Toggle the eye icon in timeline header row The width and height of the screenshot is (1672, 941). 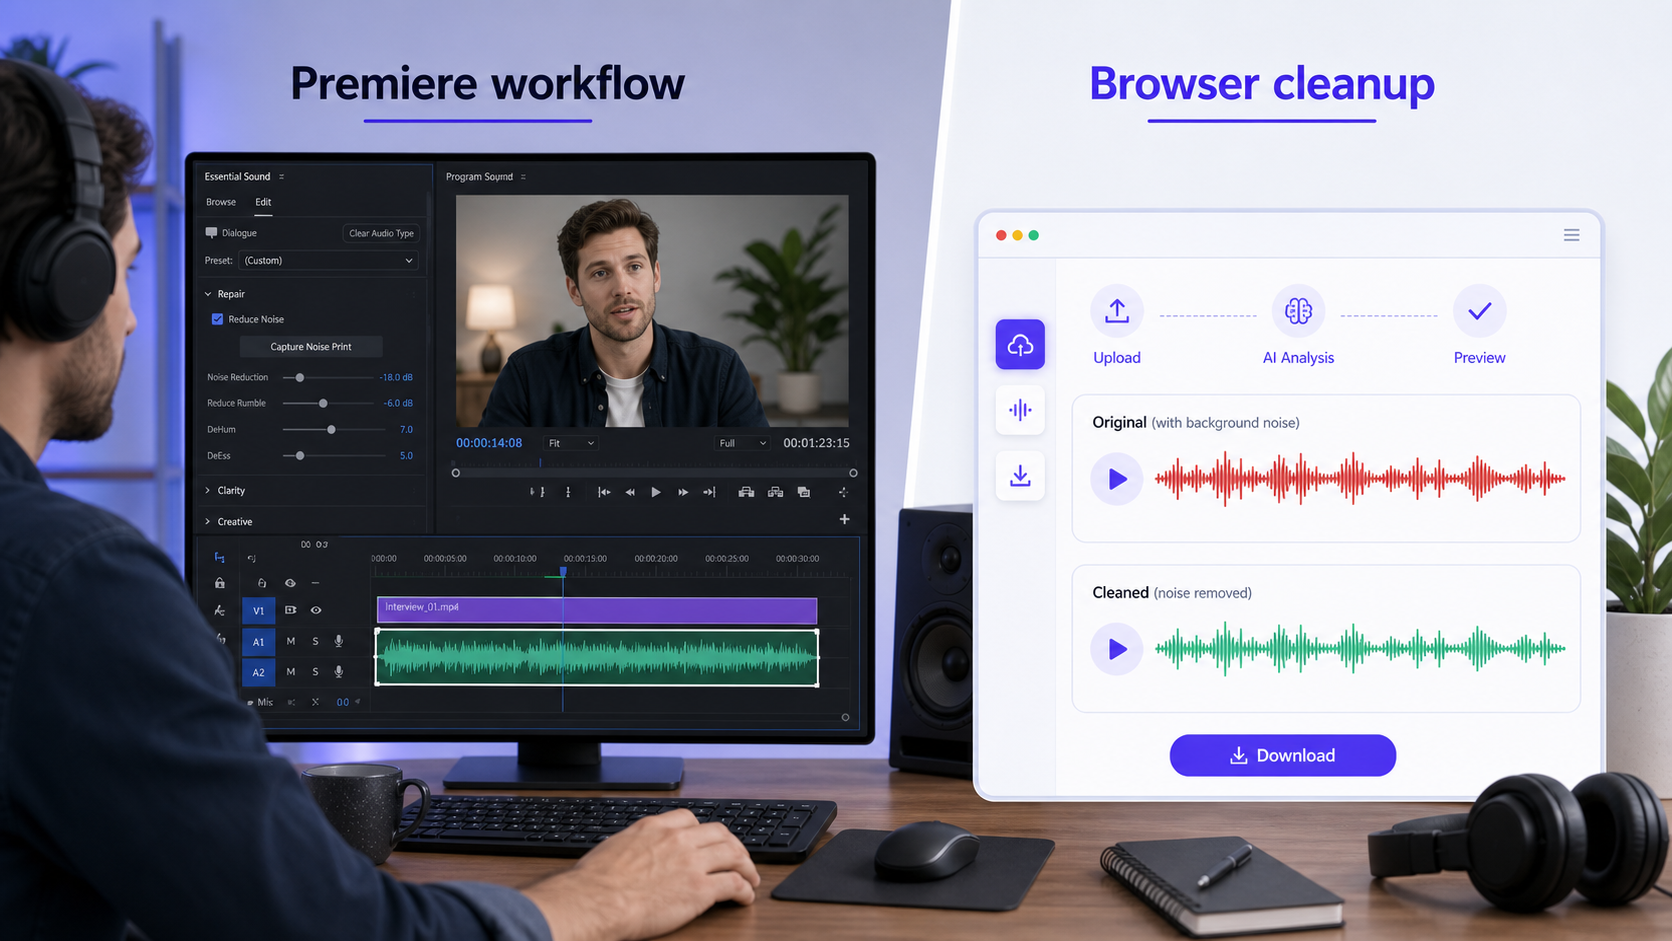pos(290,583)
